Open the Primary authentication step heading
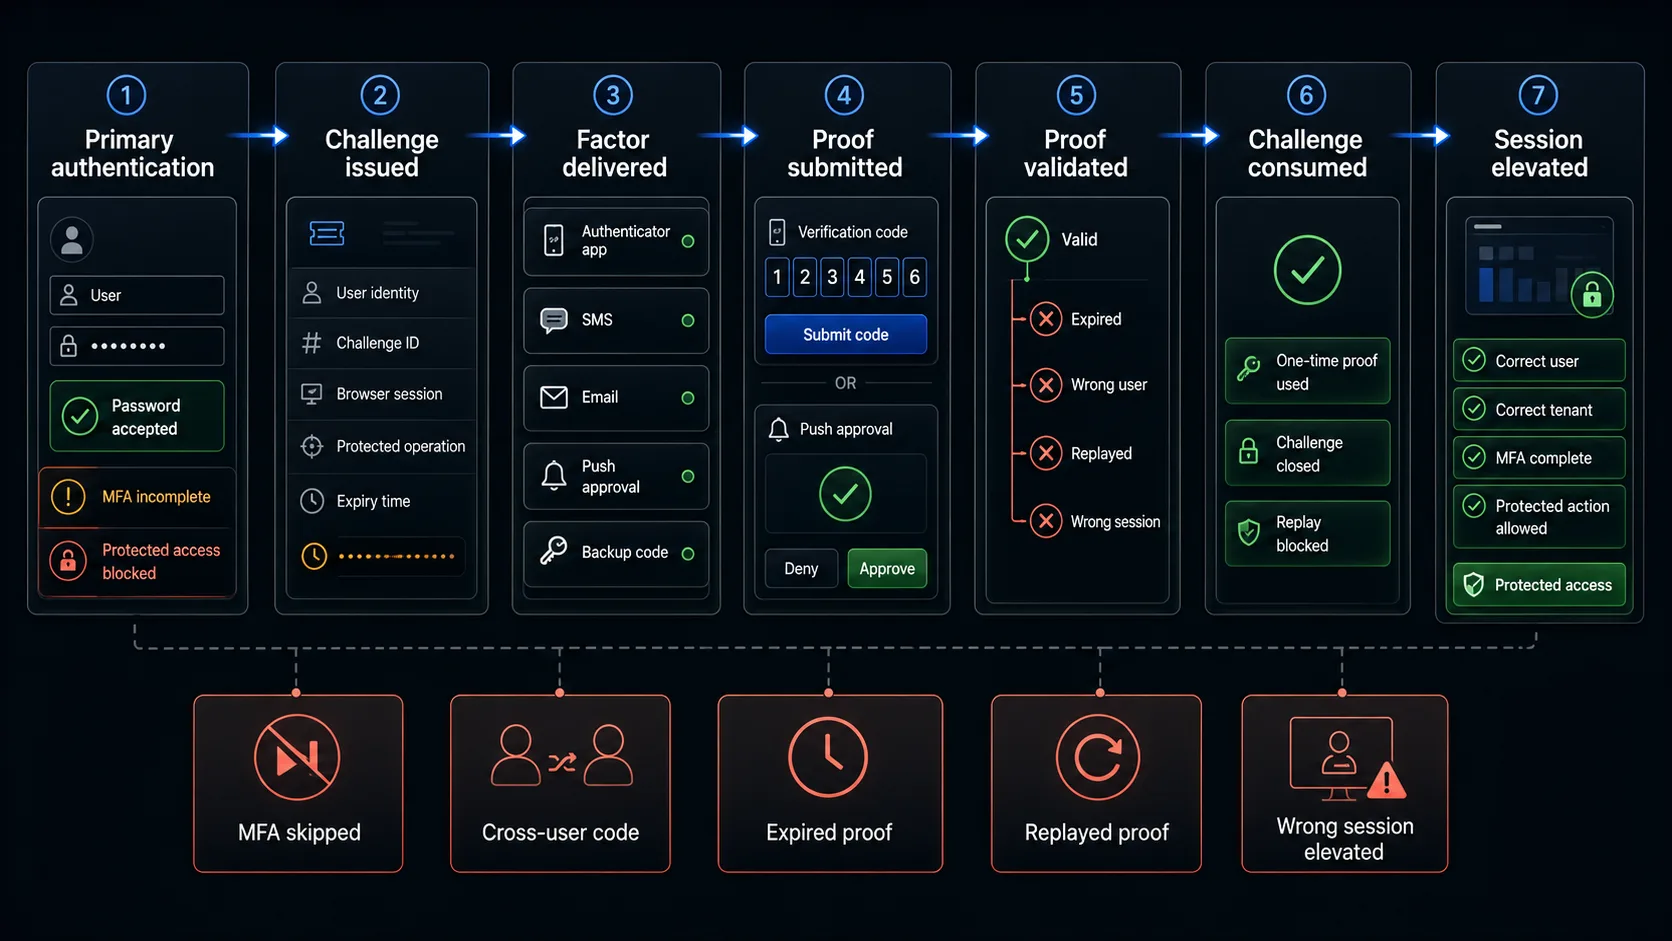The width and height of the screenshot is (1672, 941). click(x=132, y=153)
